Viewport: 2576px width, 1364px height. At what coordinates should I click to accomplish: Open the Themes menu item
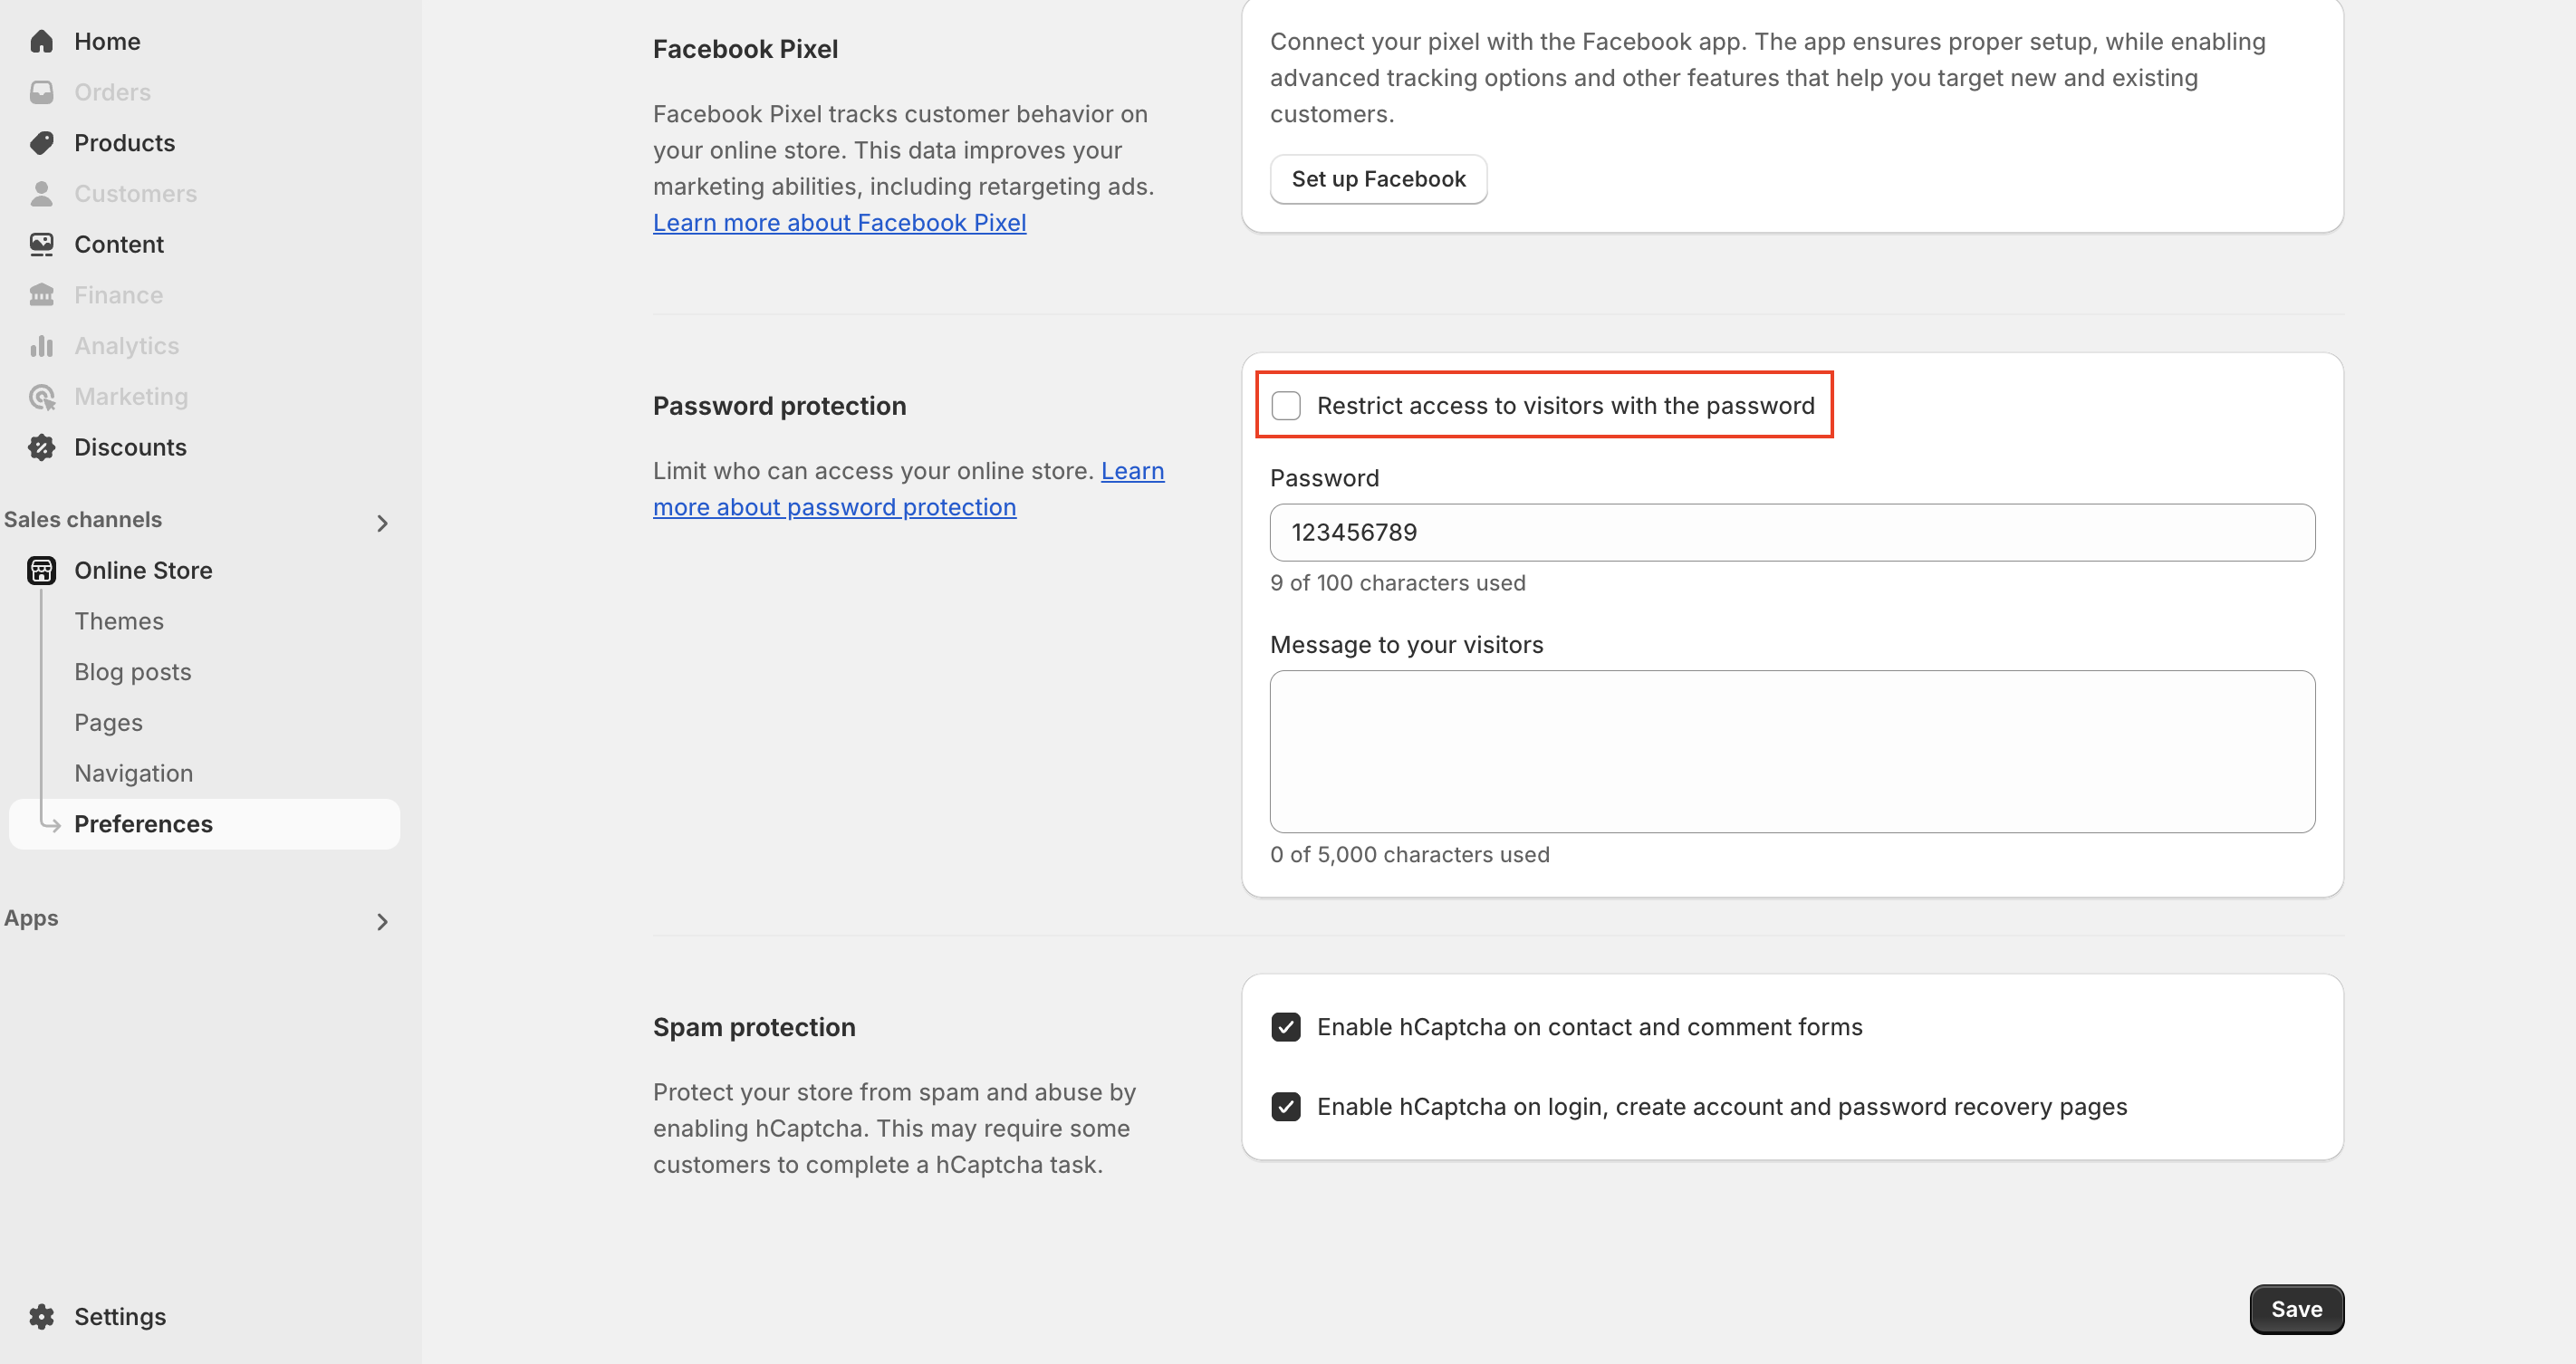pyautogui.click(x=119, y=621)
